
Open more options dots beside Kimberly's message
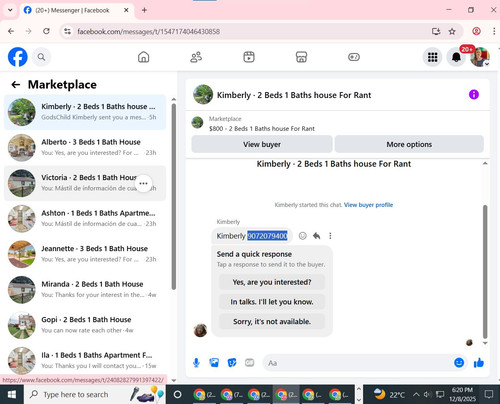click(330, 236)
